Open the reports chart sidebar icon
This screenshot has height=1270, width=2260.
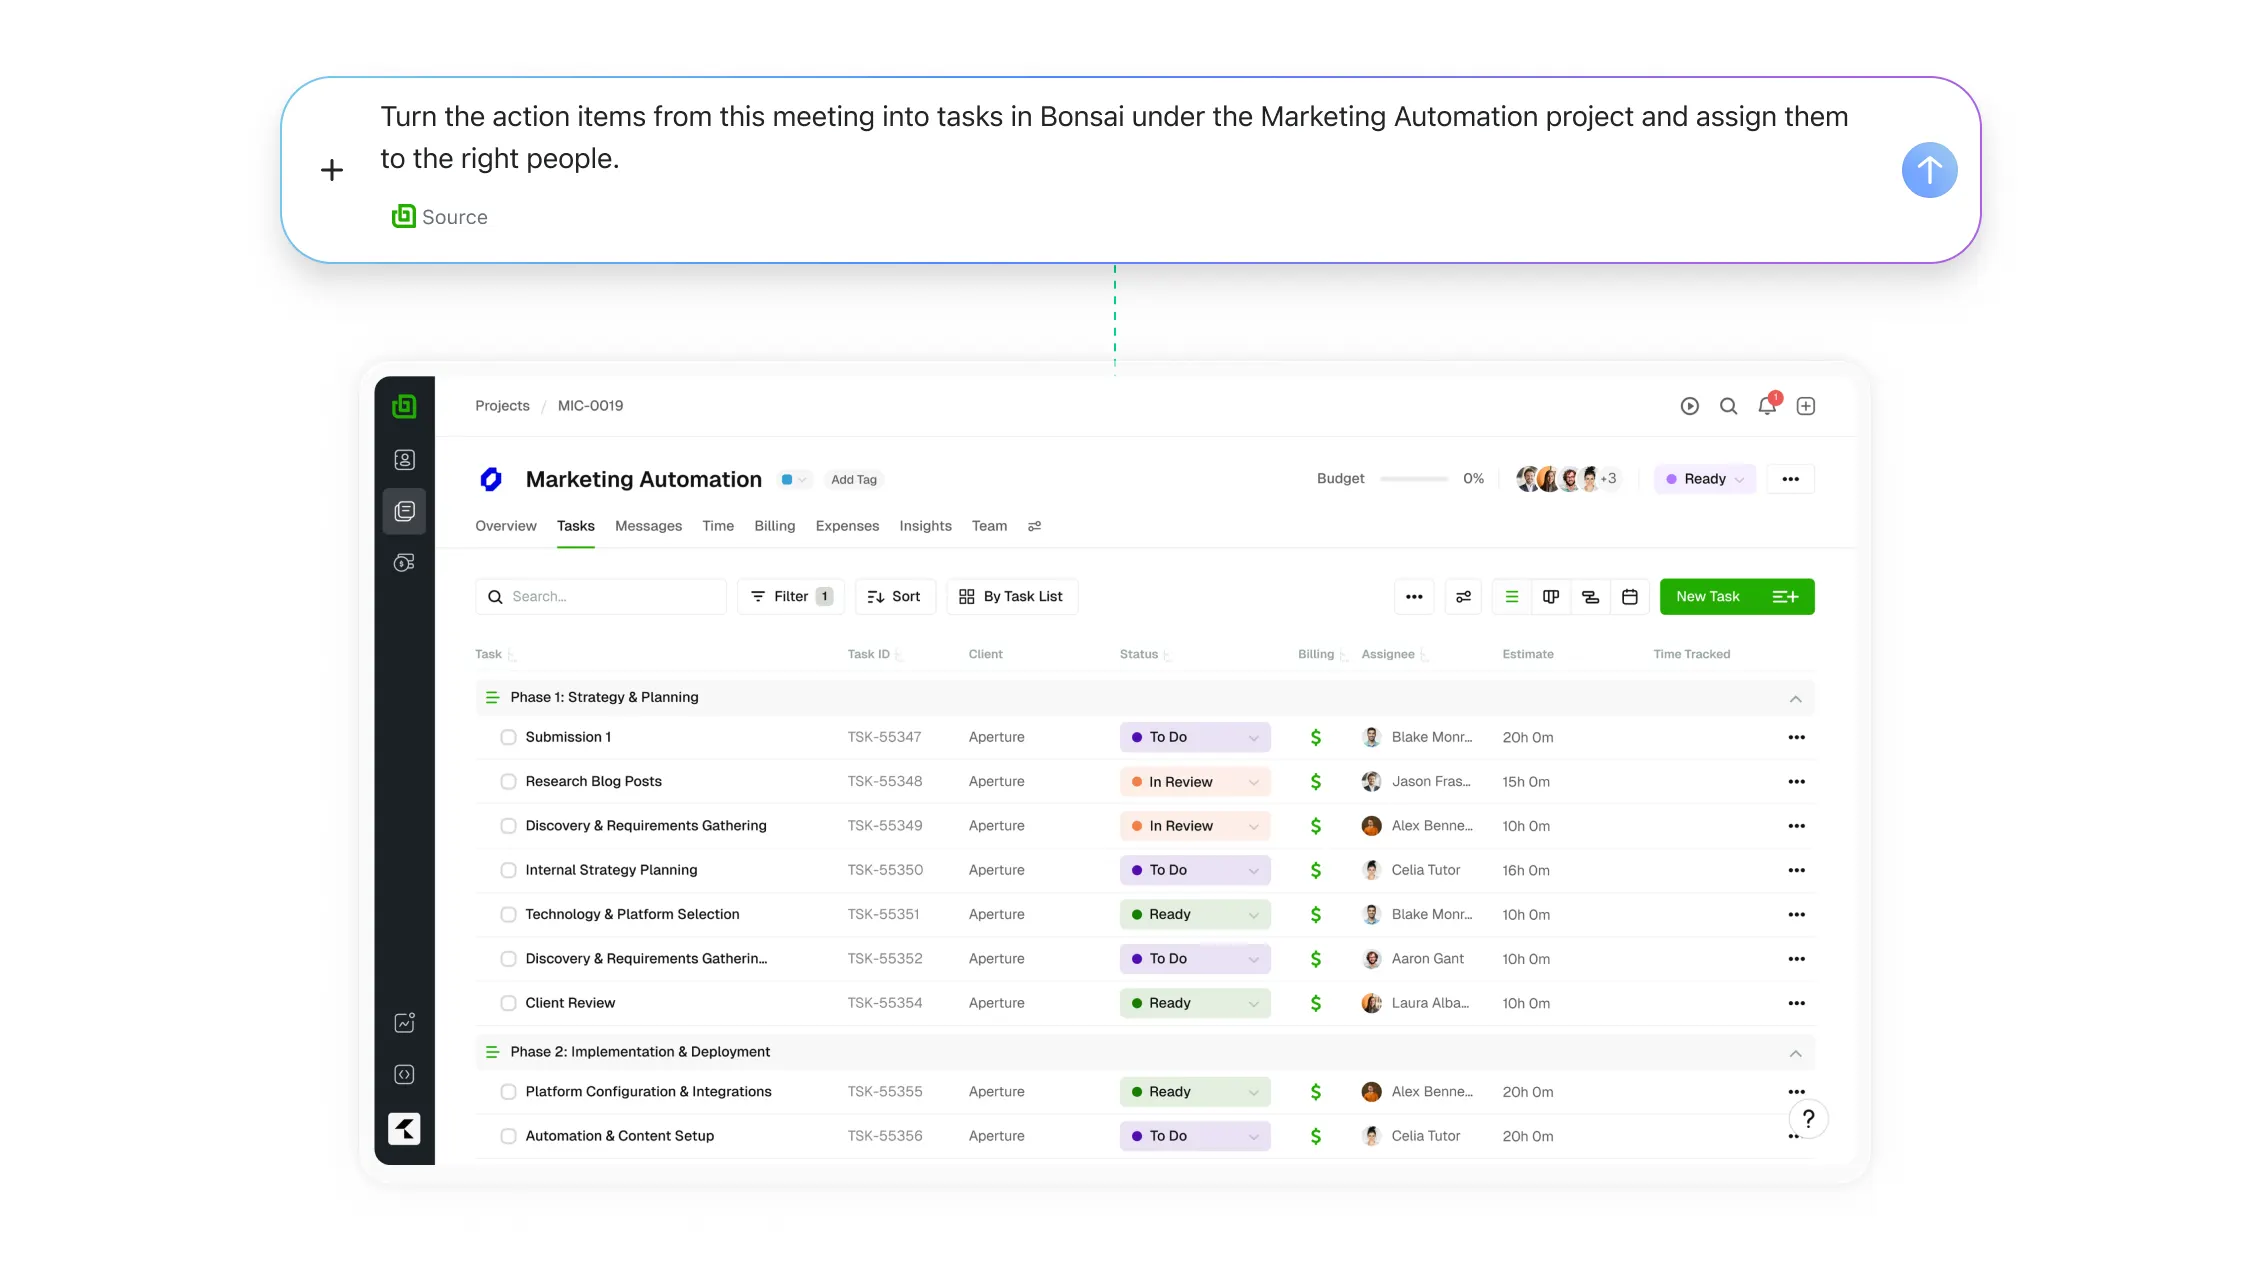coord(404,1023)
